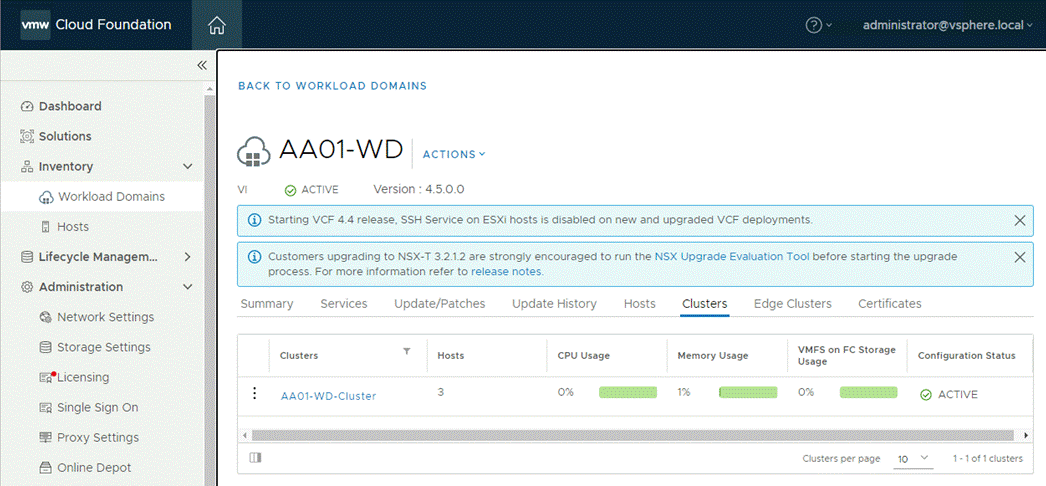
Task: Open the help question mark menu
Action: 819,25
